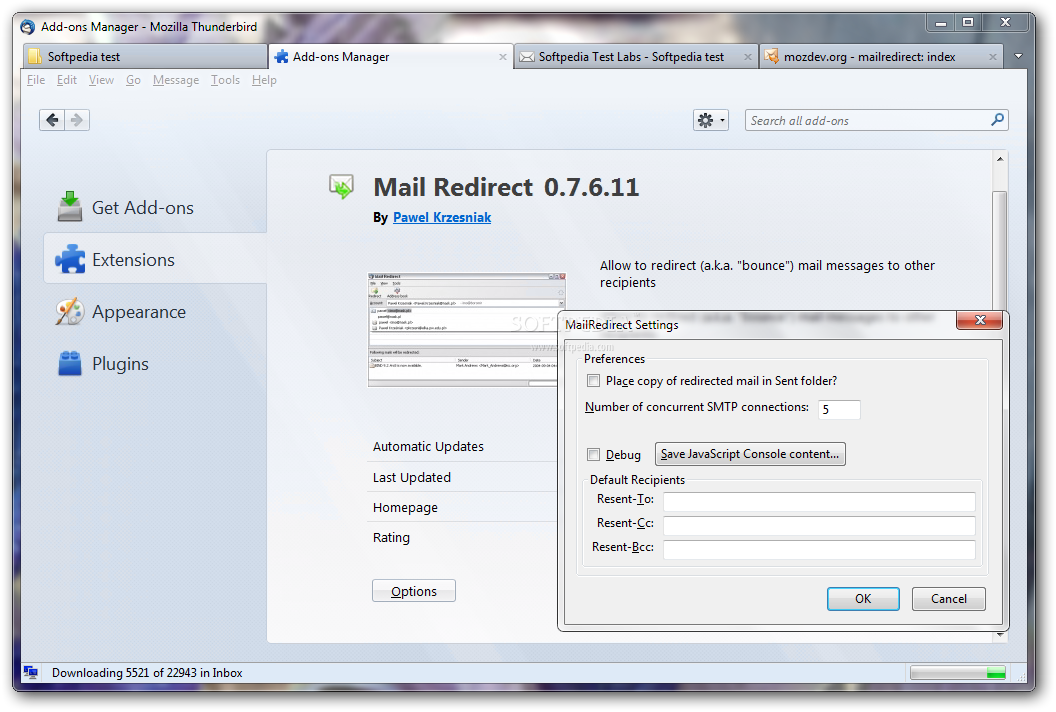Screen dimensions: 1056x712
Task: Open the Appearance category
Action: coord(121,312)
